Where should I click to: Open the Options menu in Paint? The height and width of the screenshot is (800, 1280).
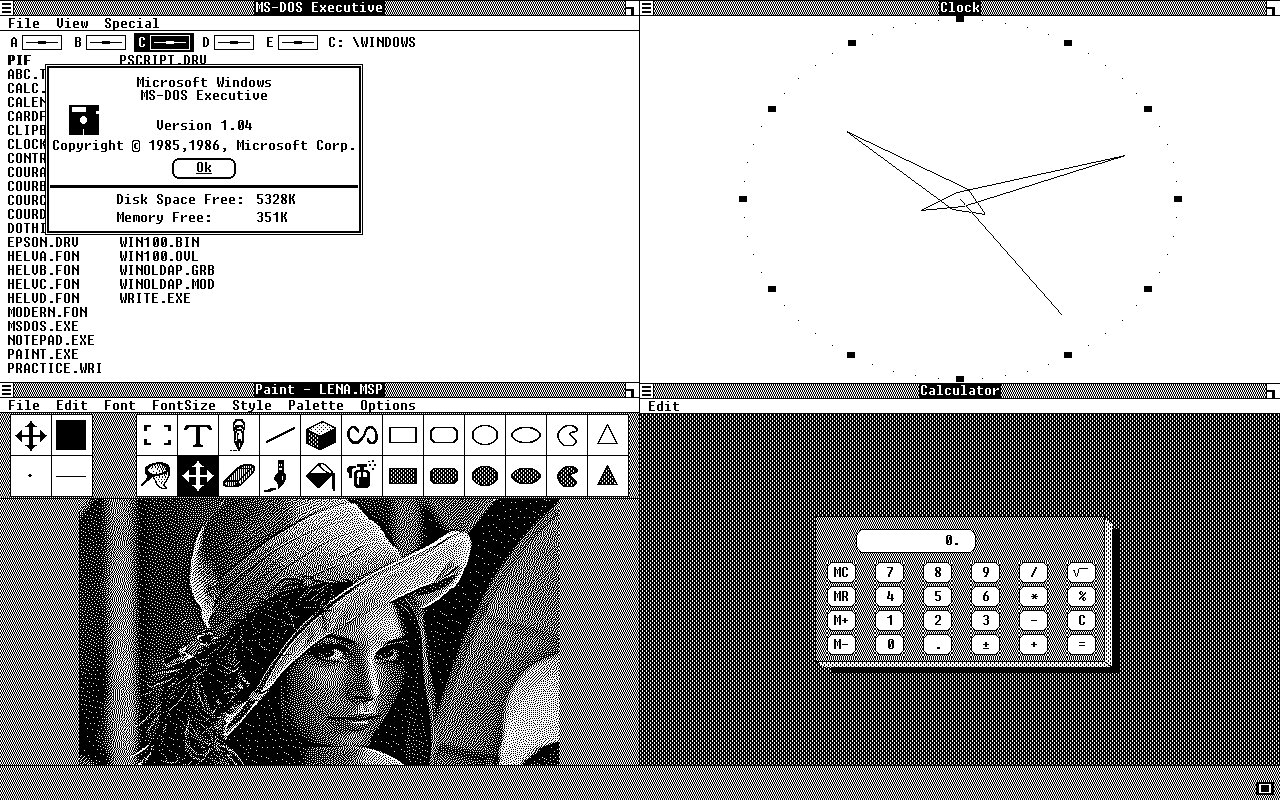click(388, 405)
